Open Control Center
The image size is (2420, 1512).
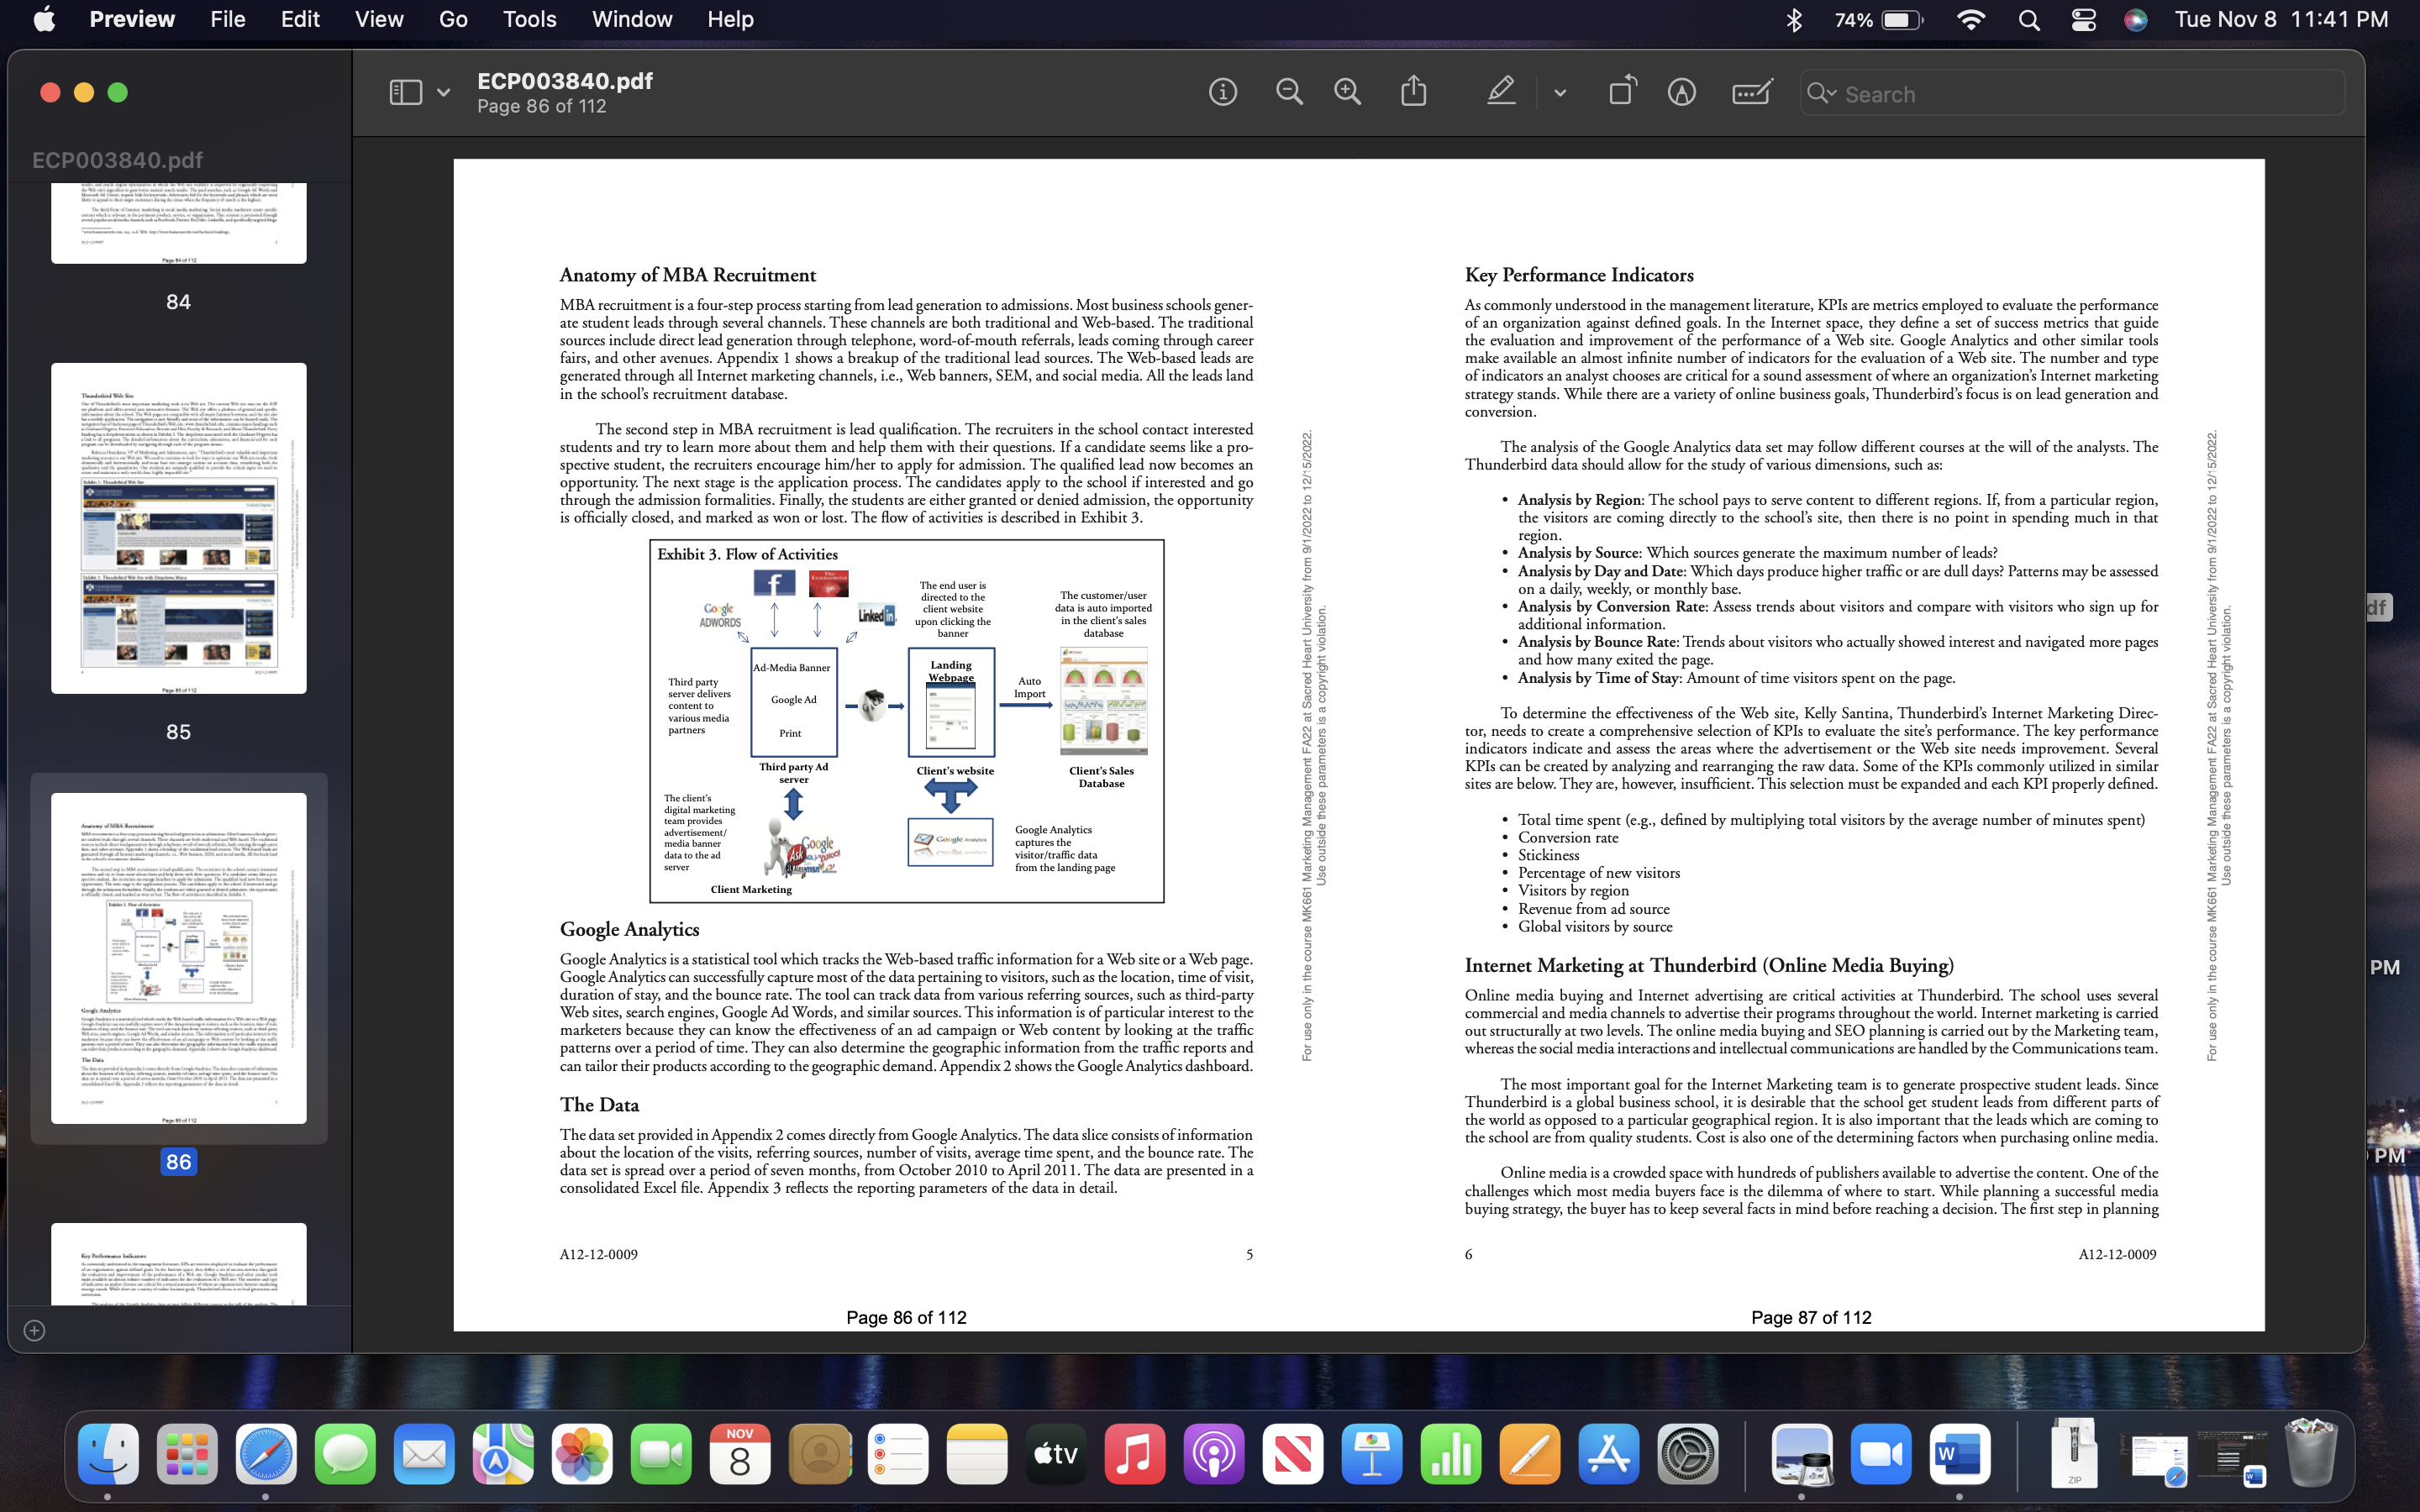tap(2083, 20)
